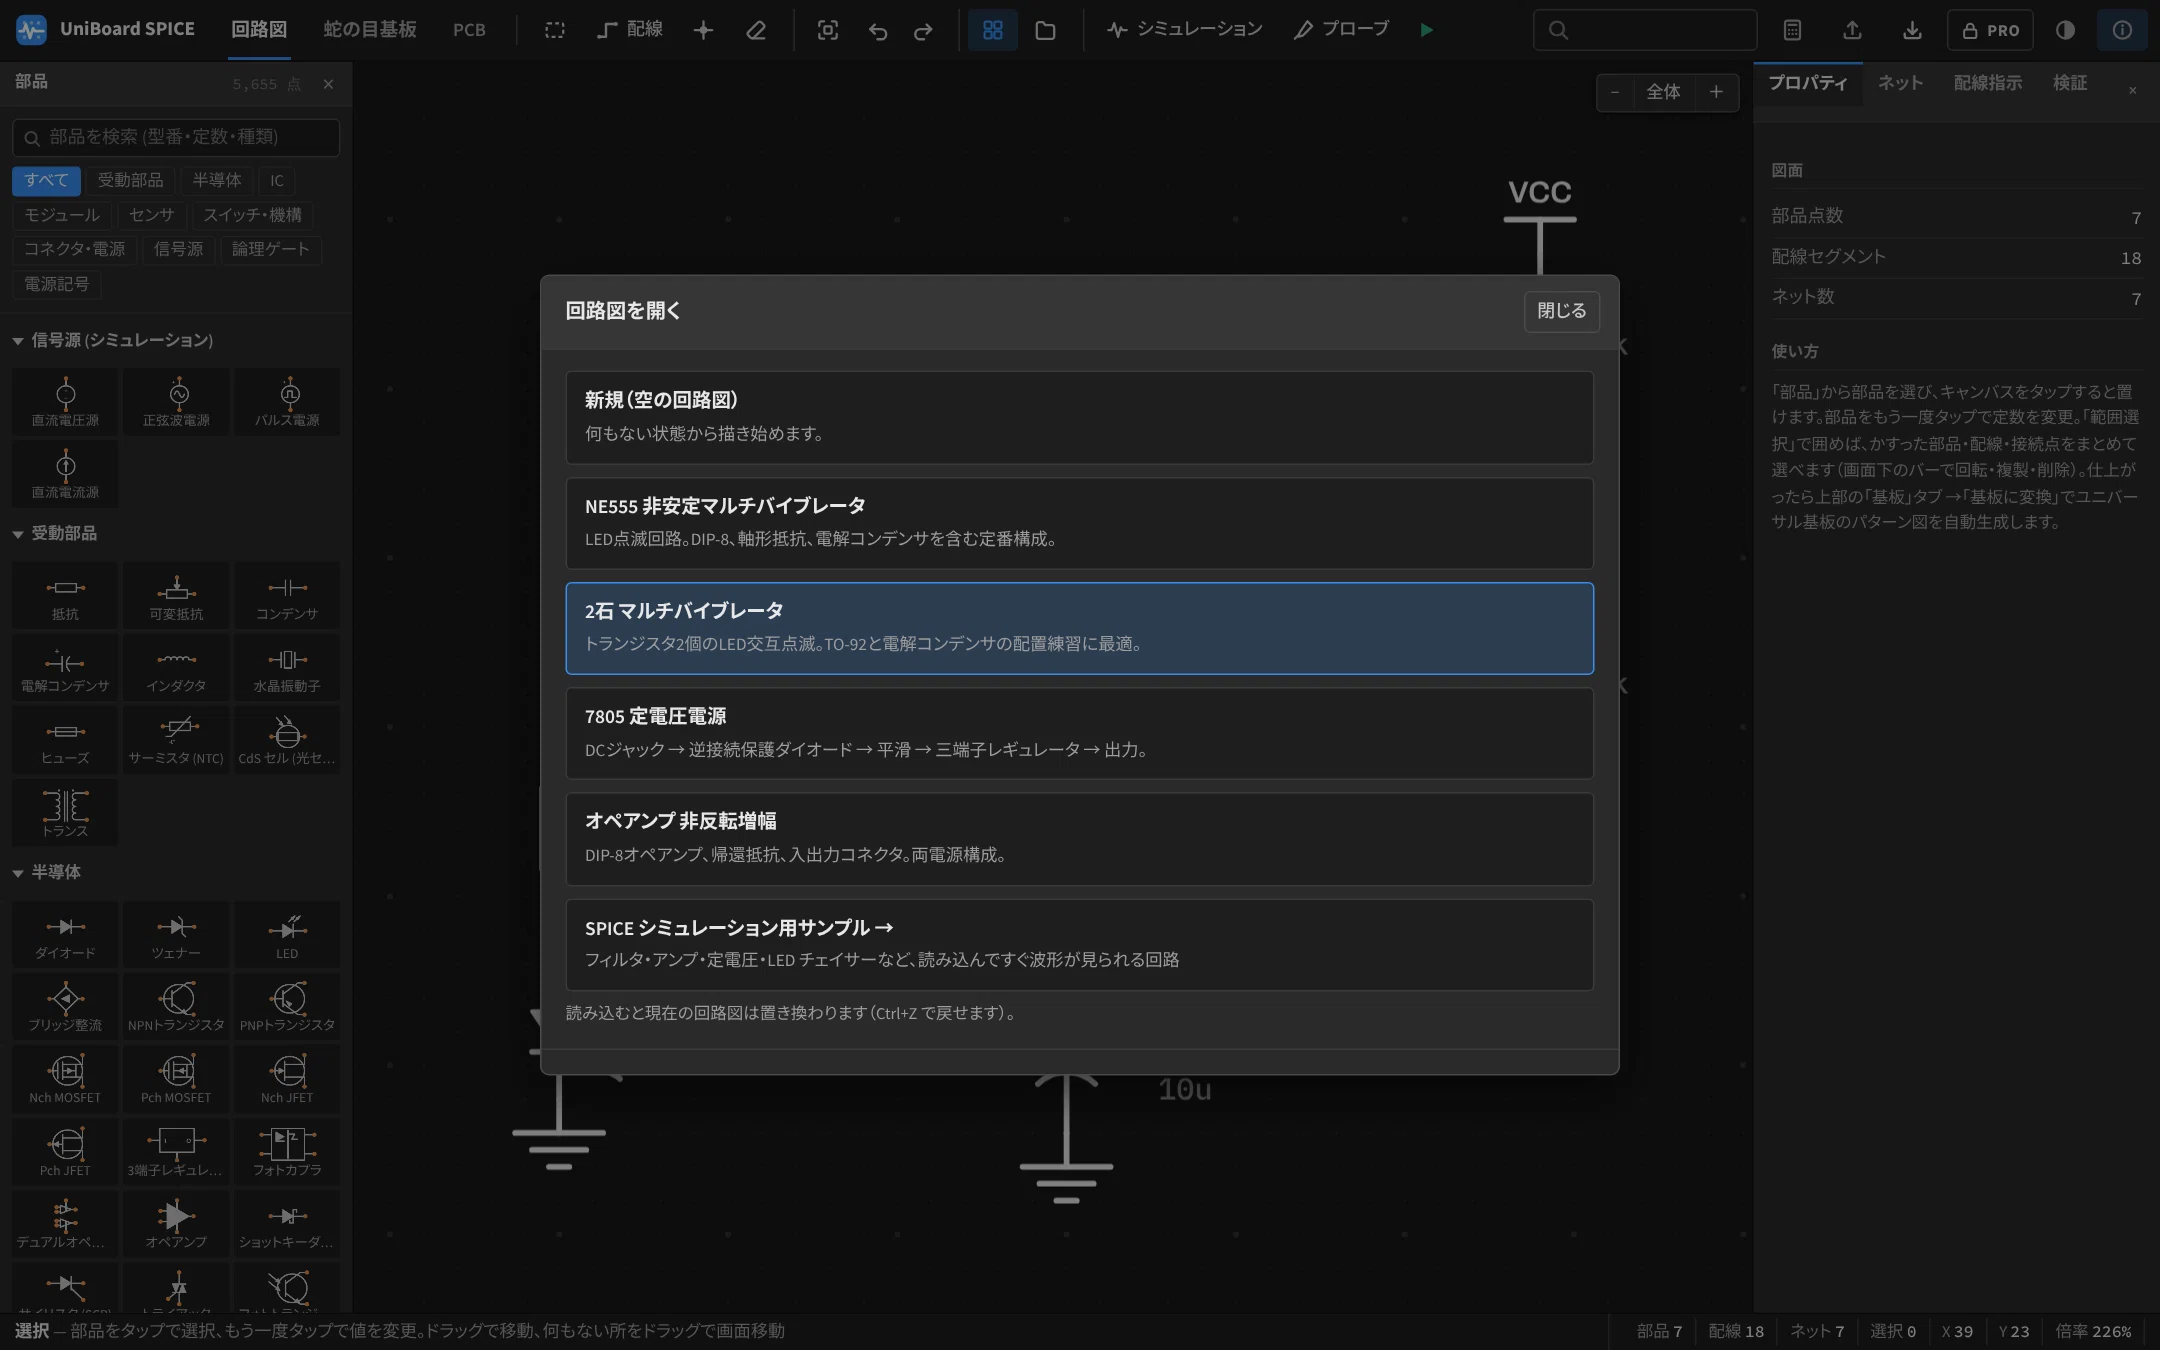
Task: Click the parts search input
Action: [x=176, y=137]
